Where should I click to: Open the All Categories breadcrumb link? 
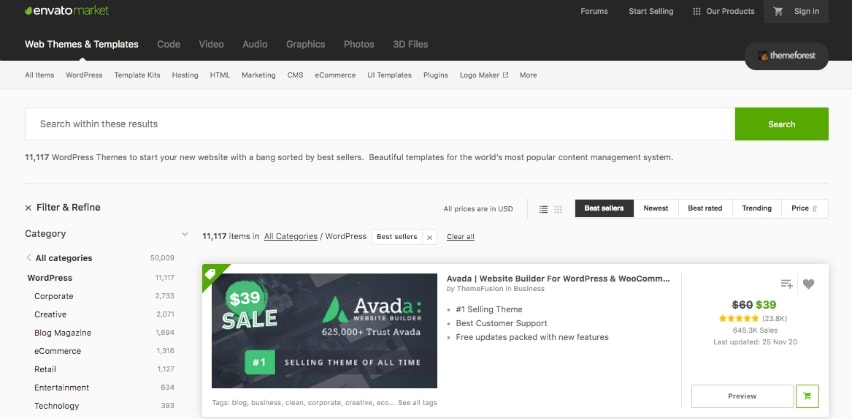291,236
